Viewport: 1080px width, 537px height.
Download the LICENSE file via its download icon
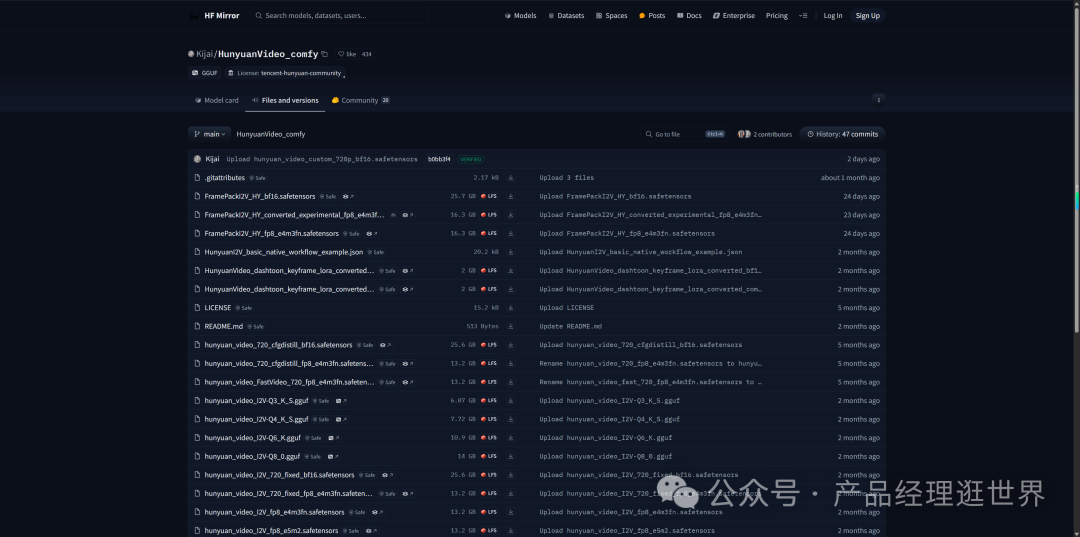pos(511,308)
